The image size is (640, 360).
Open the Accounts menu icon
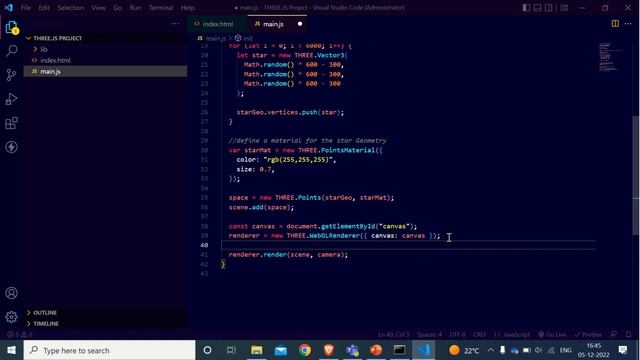(x=12, y=293)
